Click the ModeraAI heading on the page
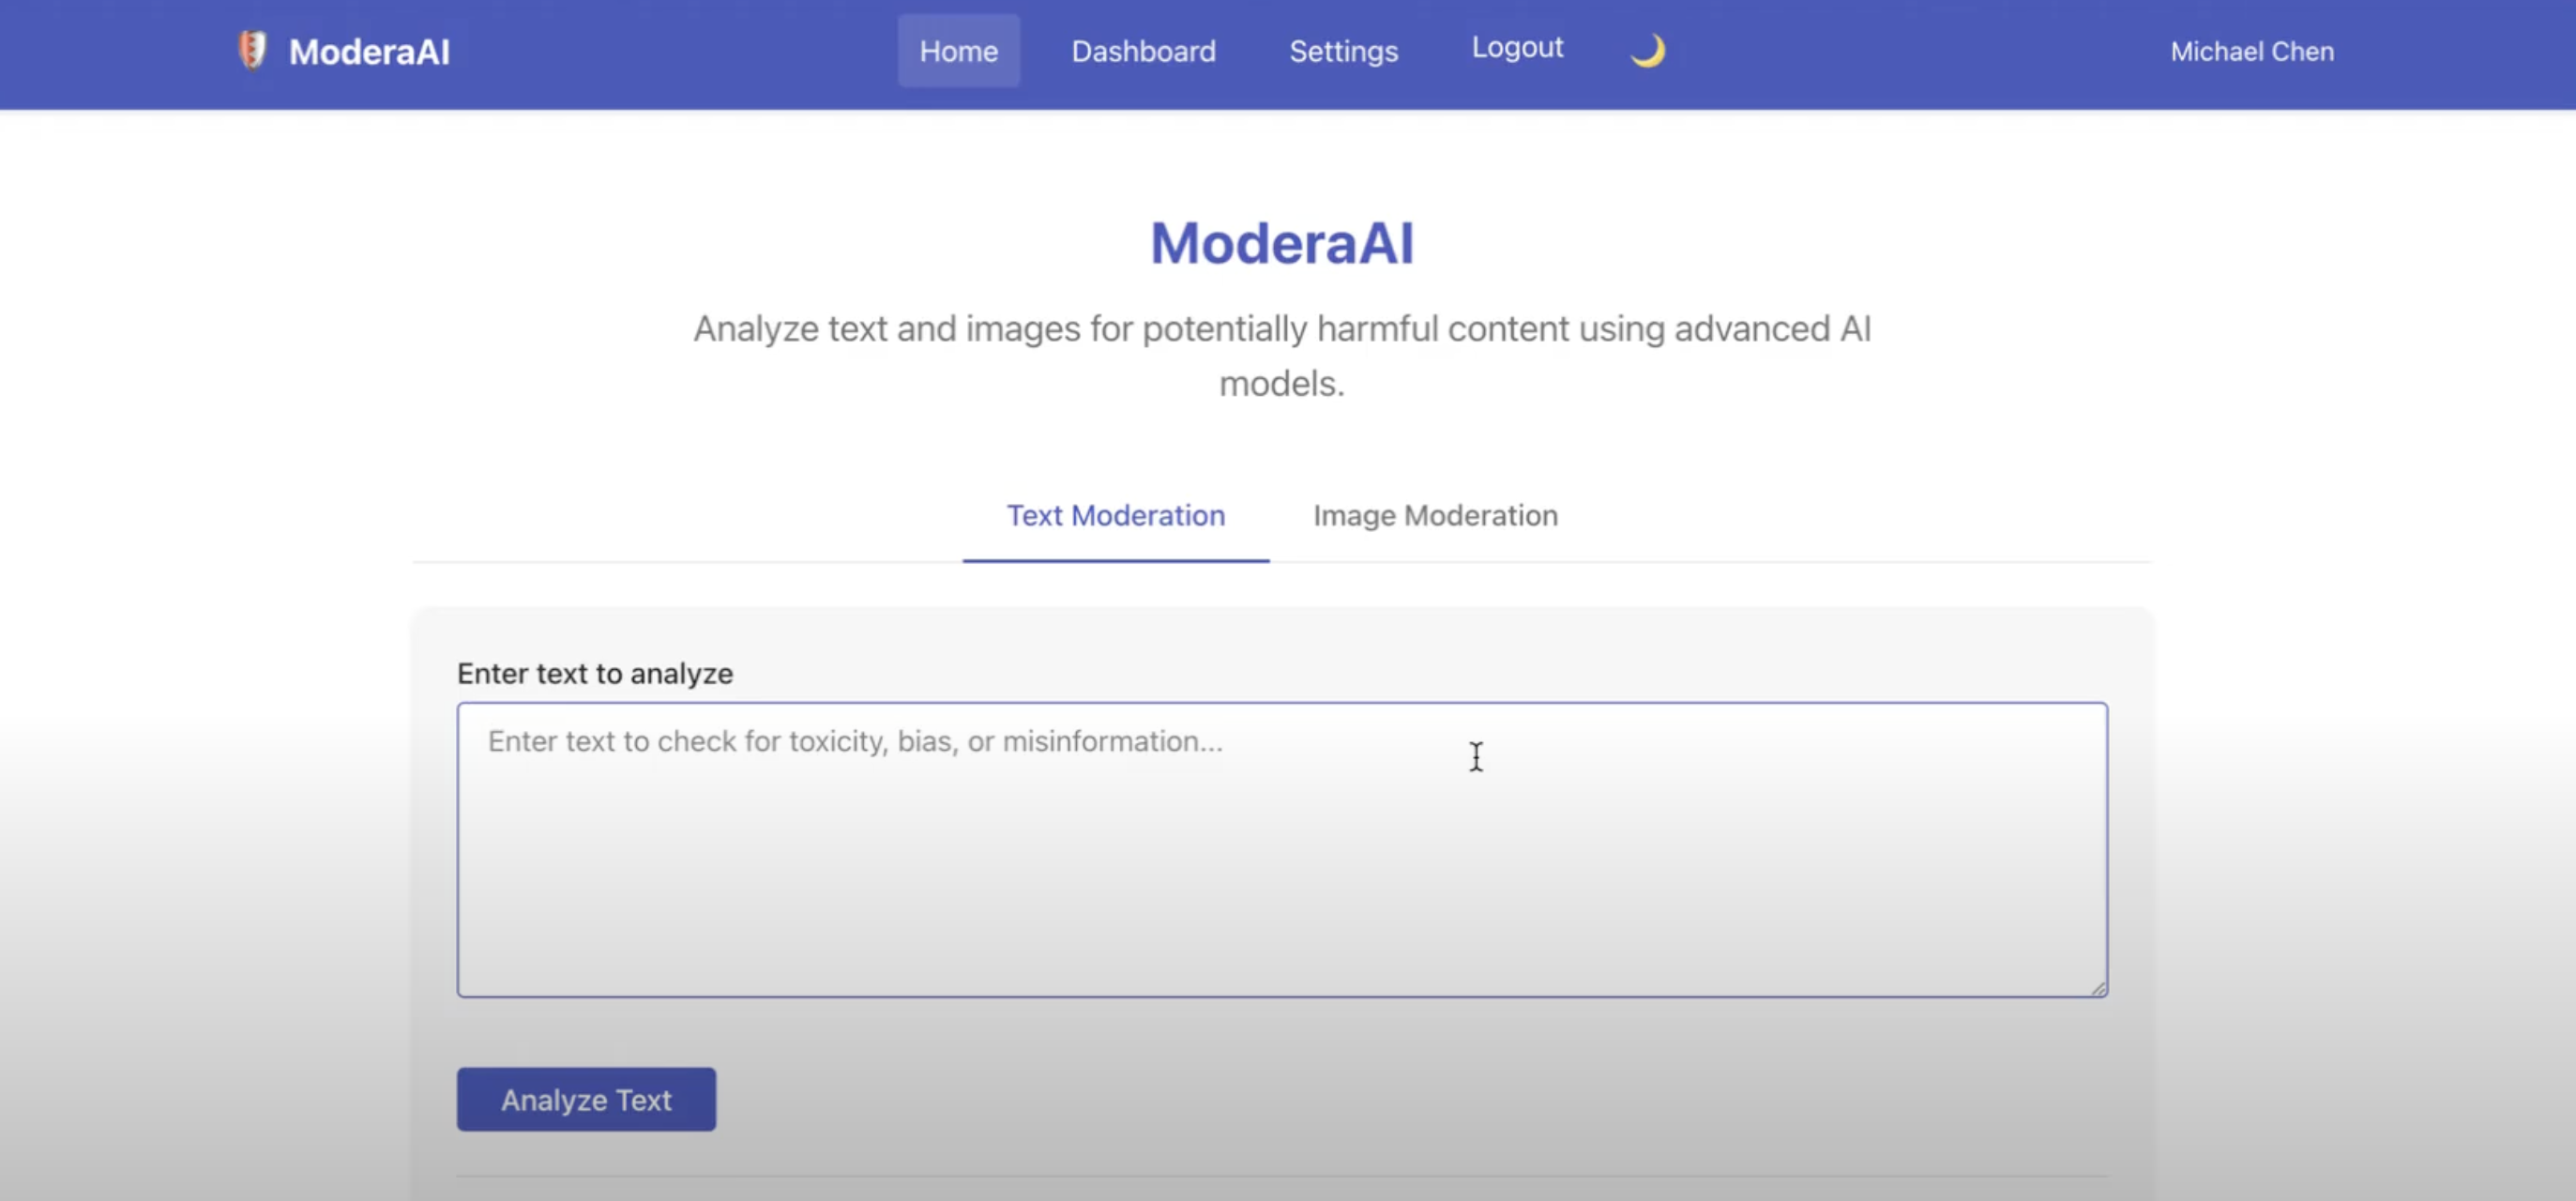This screenshot has height=1201, width=2576. point(1281,241)
